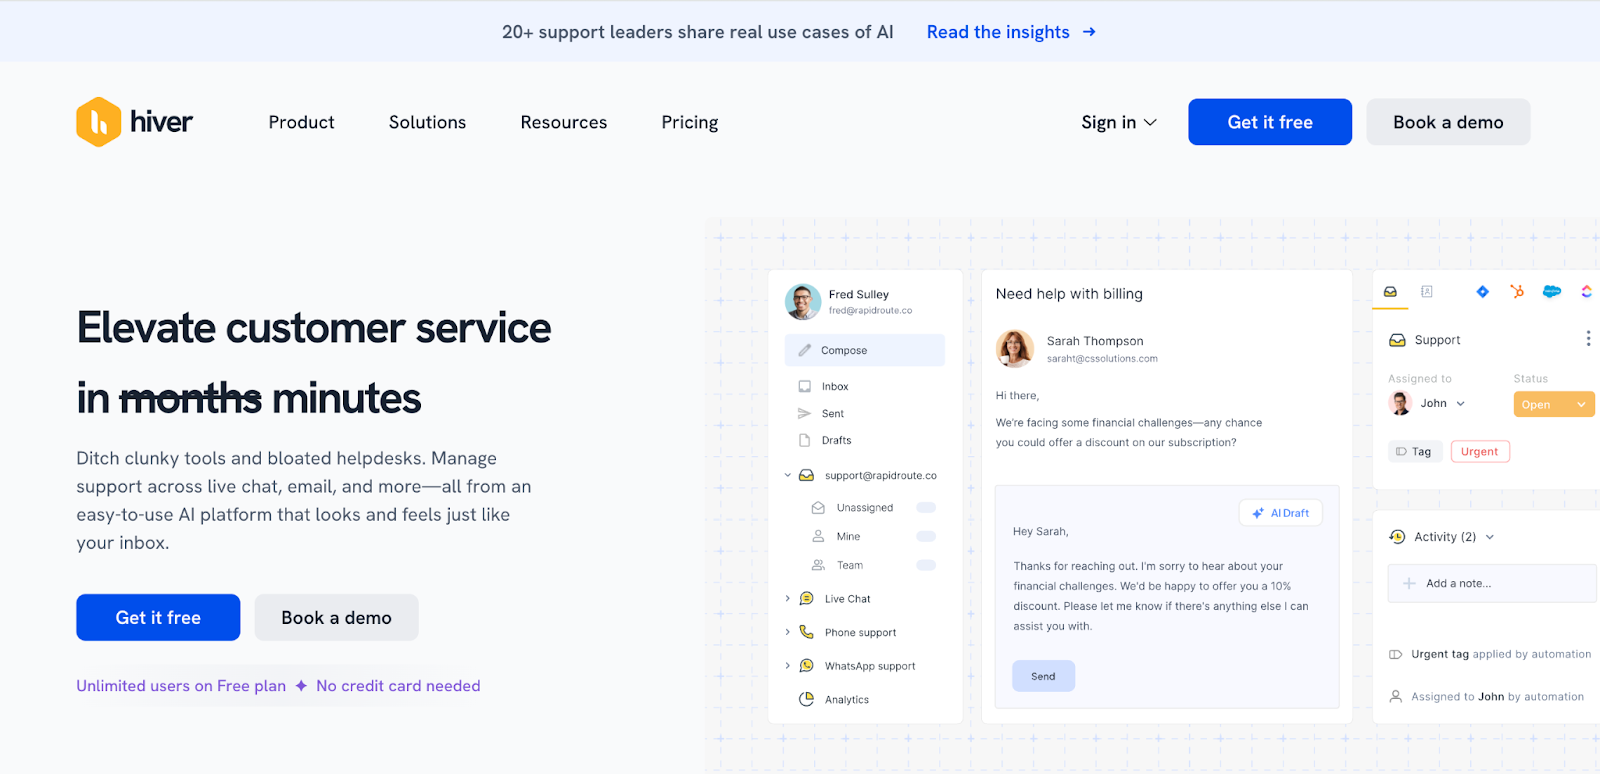Click the Support three-dot menu icon

click(1588, 339)
